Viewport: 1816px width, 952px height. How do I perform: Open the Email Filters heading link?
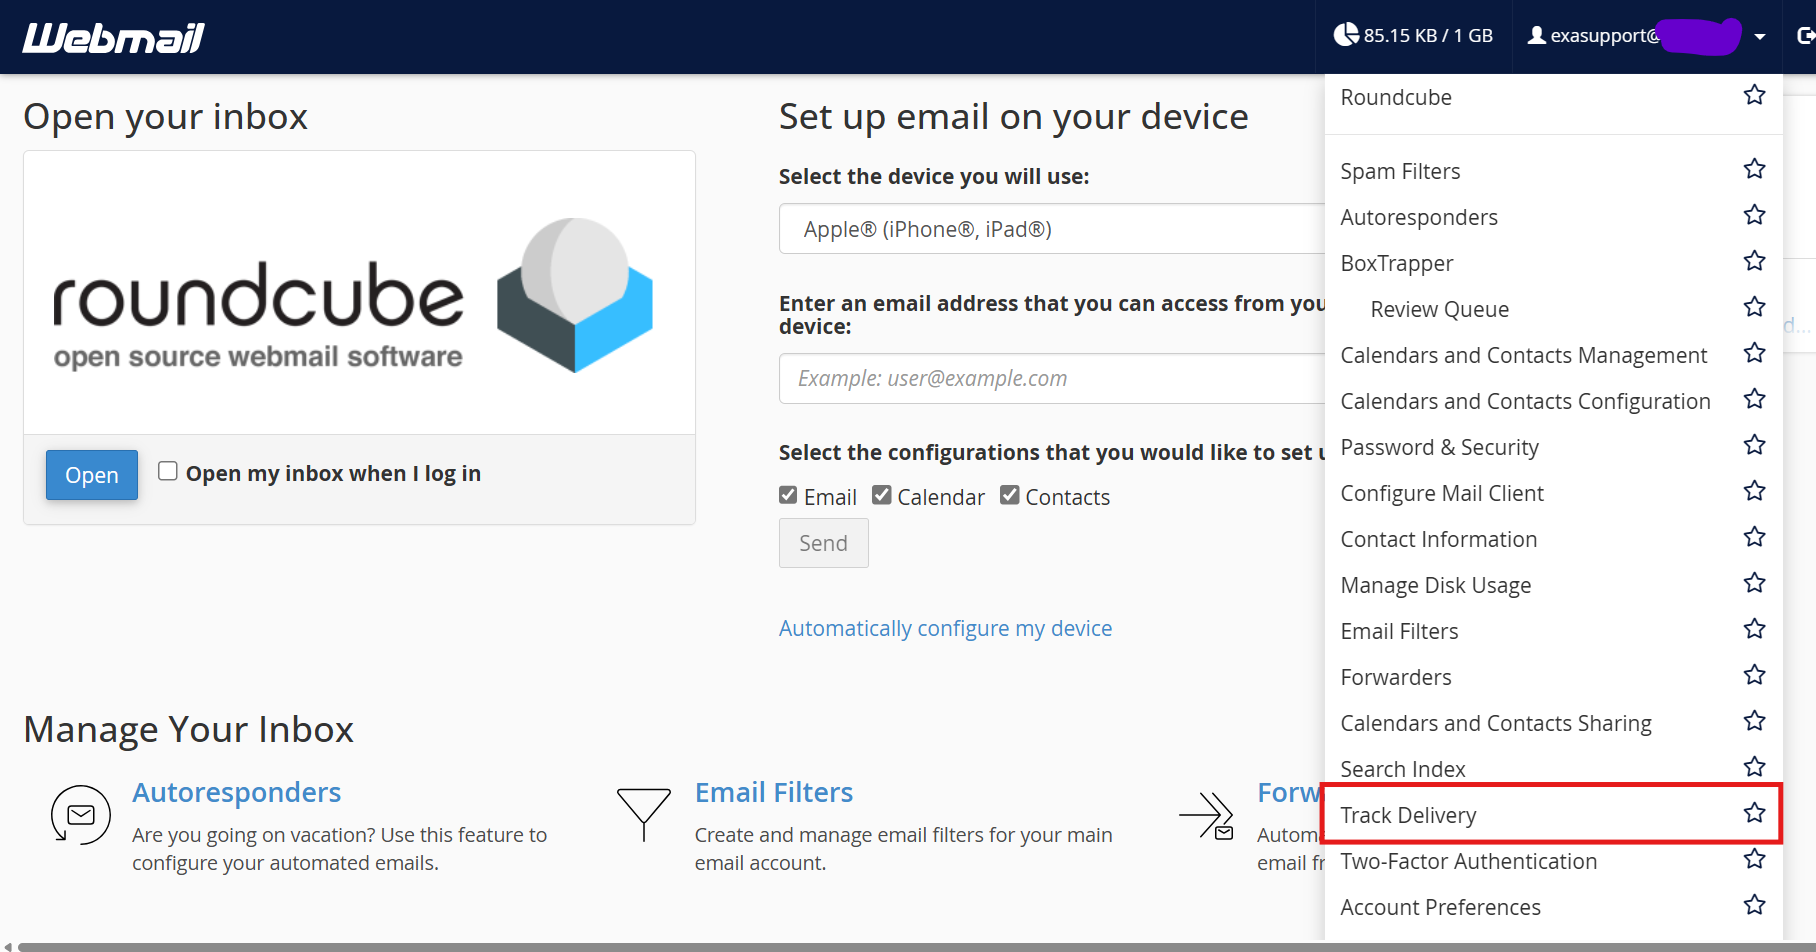coord(774,792)
